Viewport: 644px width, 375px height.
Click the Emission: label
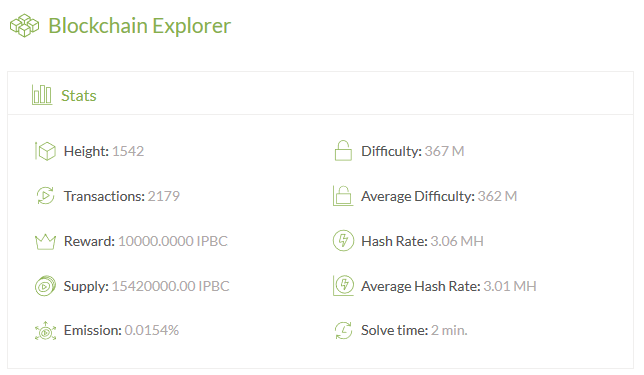point(93,330)
